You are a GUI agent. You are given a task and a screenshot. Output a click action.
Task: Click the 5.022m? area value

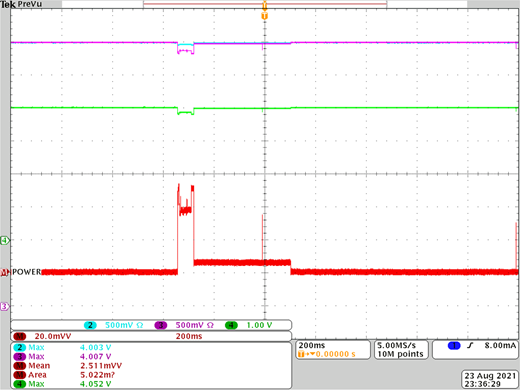(x=97, y=375)
